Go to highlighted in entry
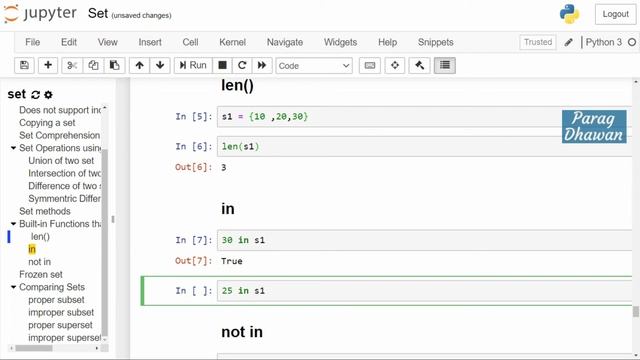 tap(32, 249)
